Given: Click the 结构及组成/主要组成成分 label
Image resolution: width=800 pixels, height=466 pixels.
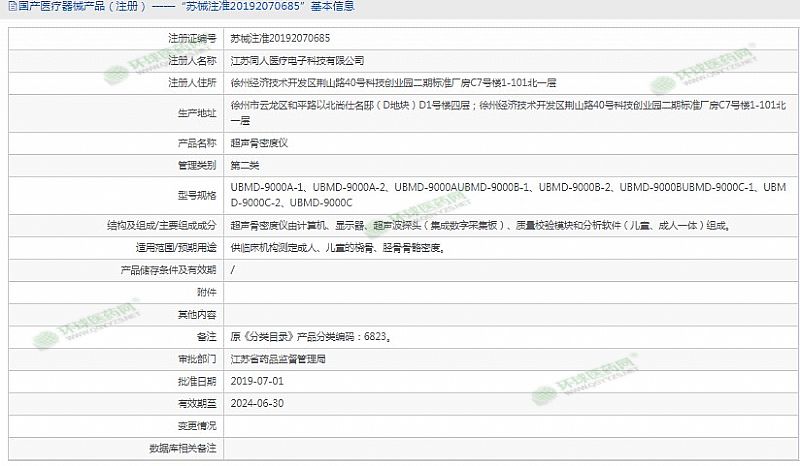Looking at the screenshot, I should click(x=162, y=226).
